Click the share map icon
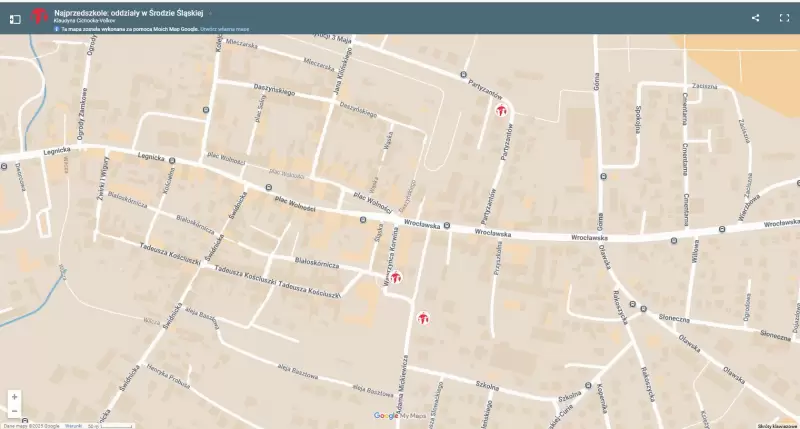This screenshot has width=800, height=429. tap(755, 18)
